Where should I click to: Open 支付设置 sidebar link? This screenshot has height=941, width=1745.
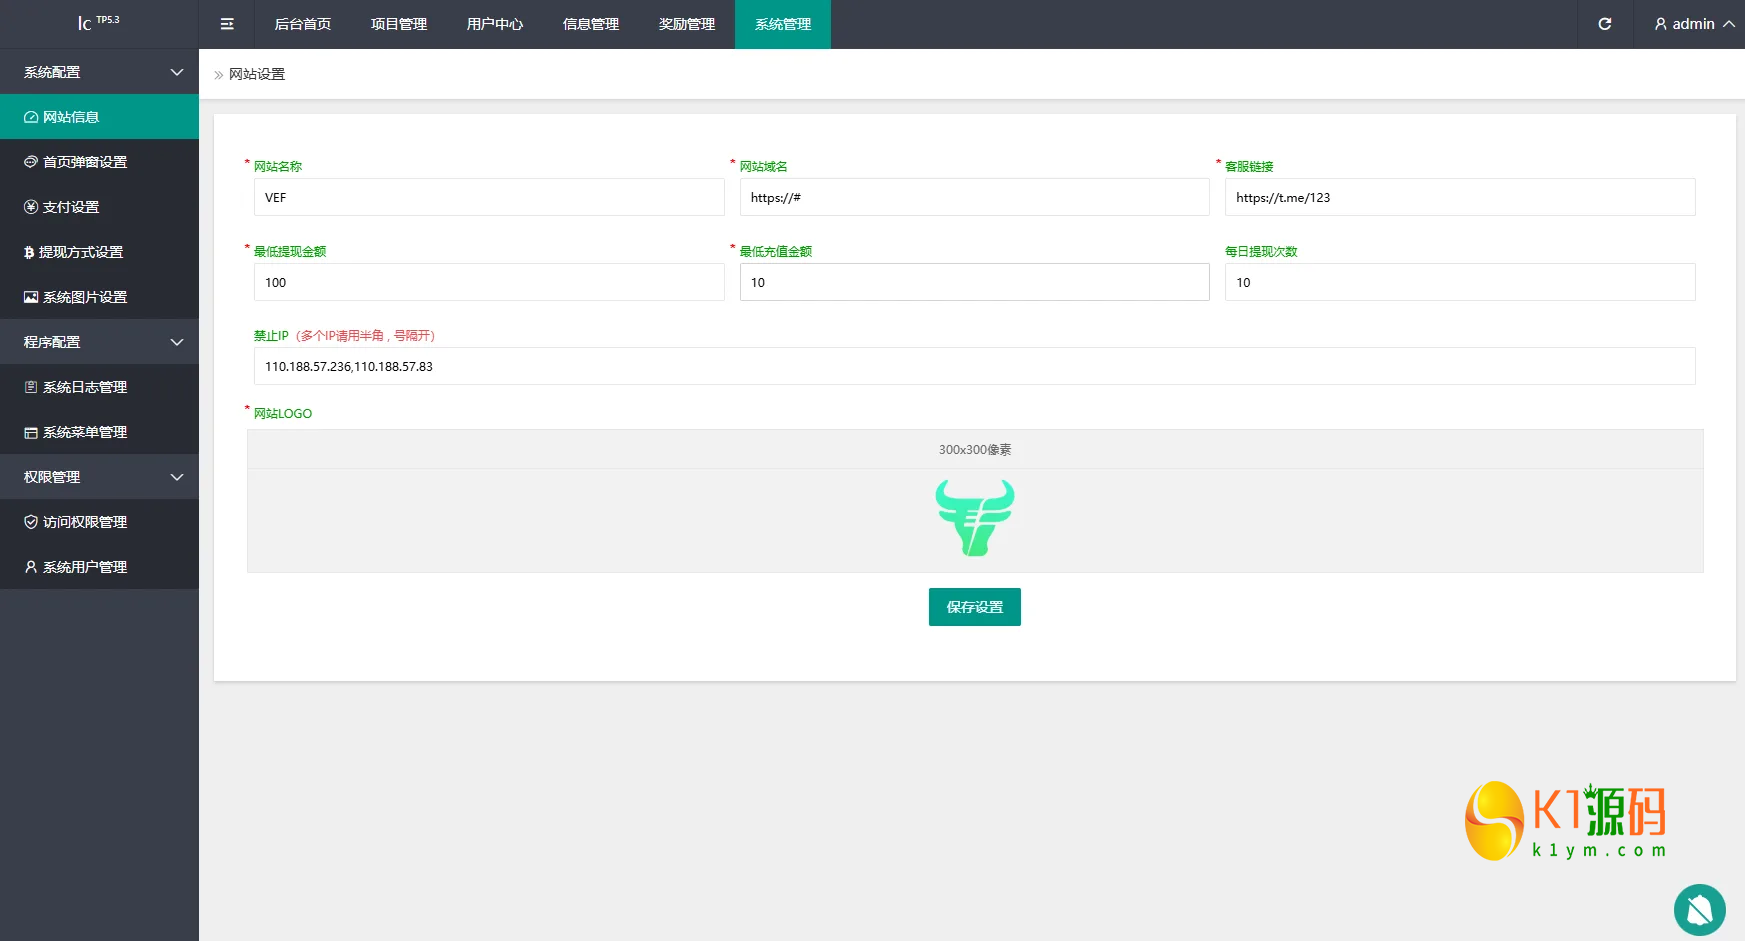pyautogui.click(x=99, y=207)
